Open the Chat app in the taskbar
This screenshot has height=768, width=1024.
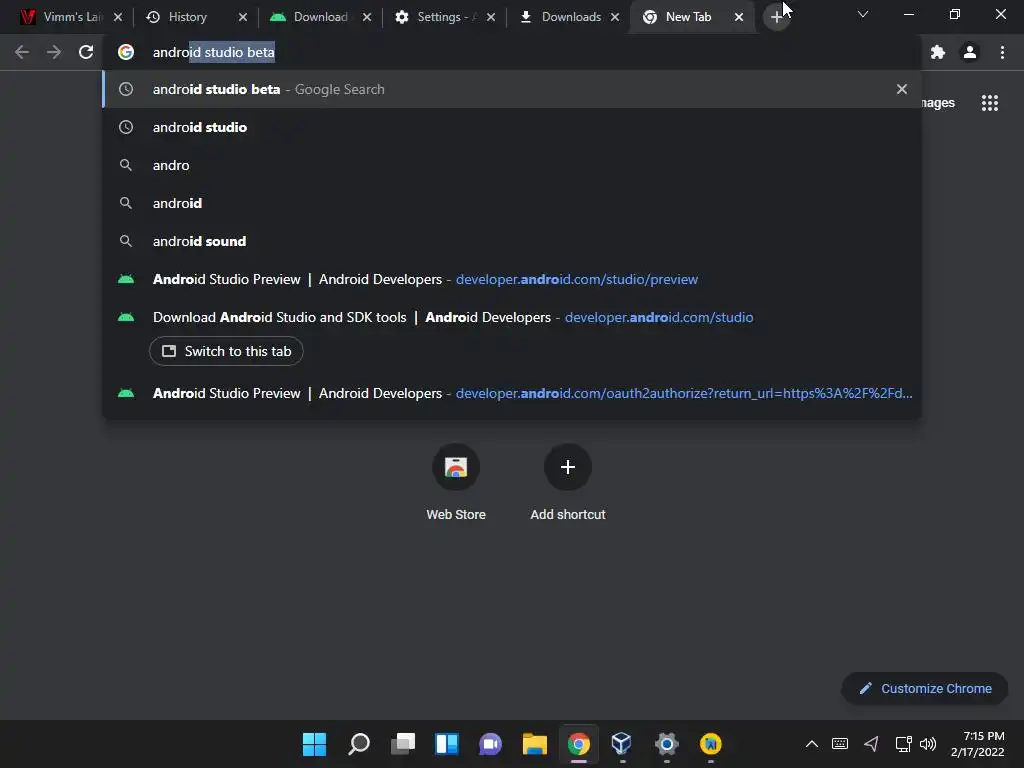[490, 744]
